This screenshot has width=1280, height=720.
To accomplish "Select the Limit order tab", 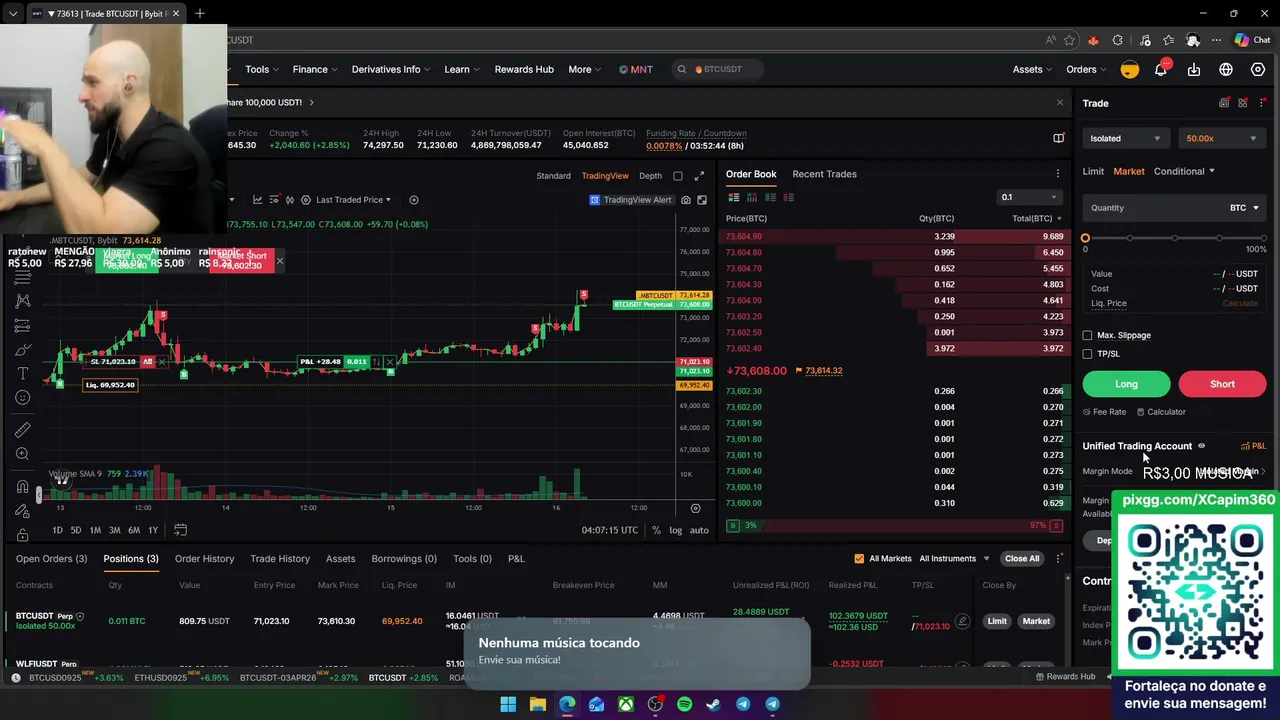I will point(1093,171).
